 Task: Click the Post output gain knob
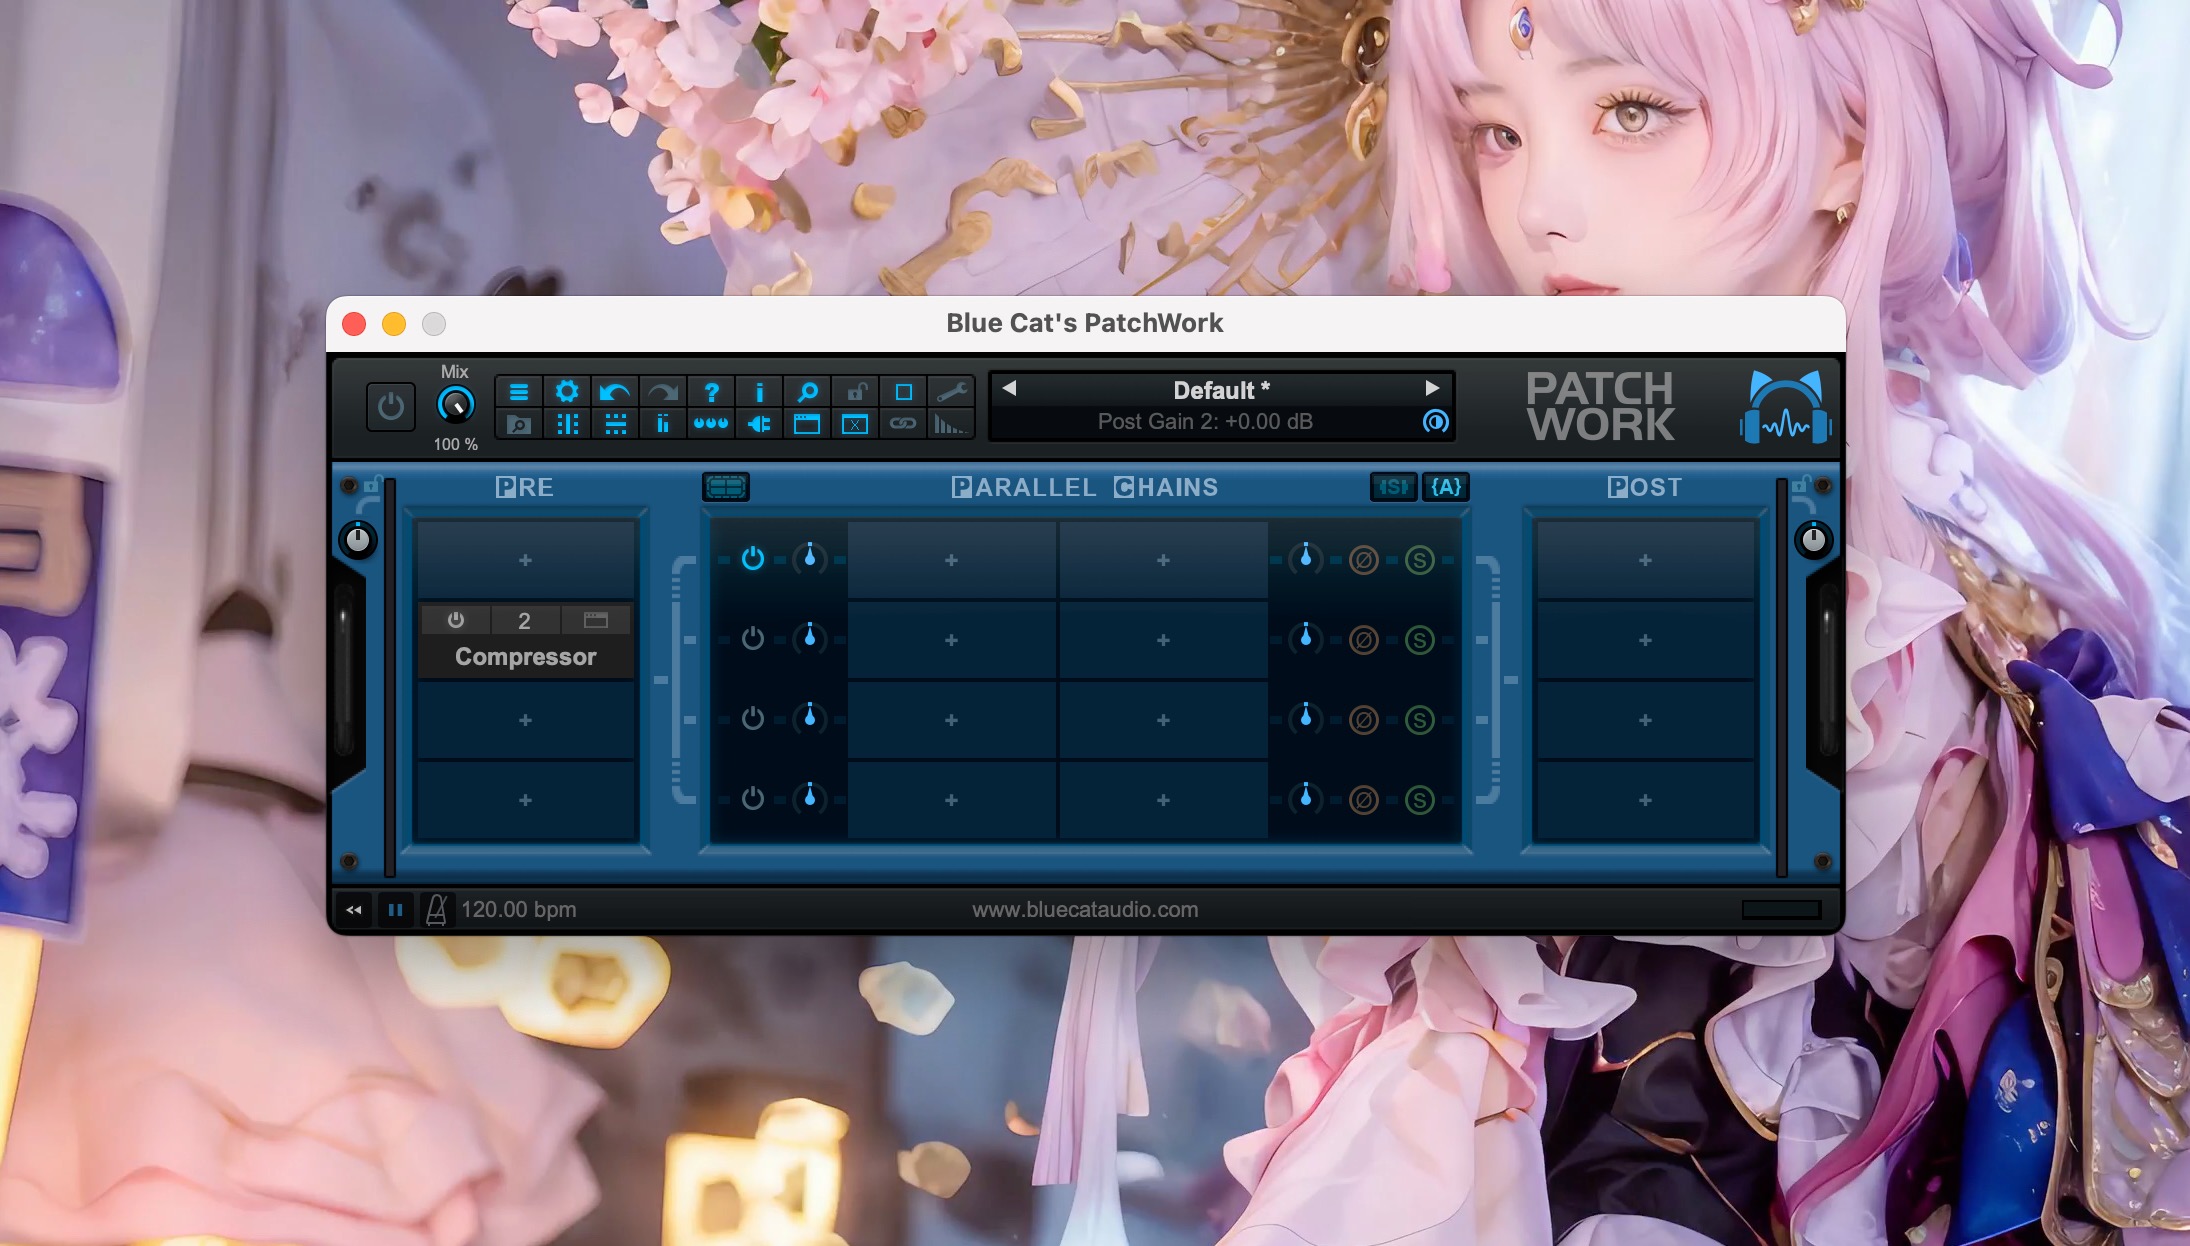[1813, 540]
